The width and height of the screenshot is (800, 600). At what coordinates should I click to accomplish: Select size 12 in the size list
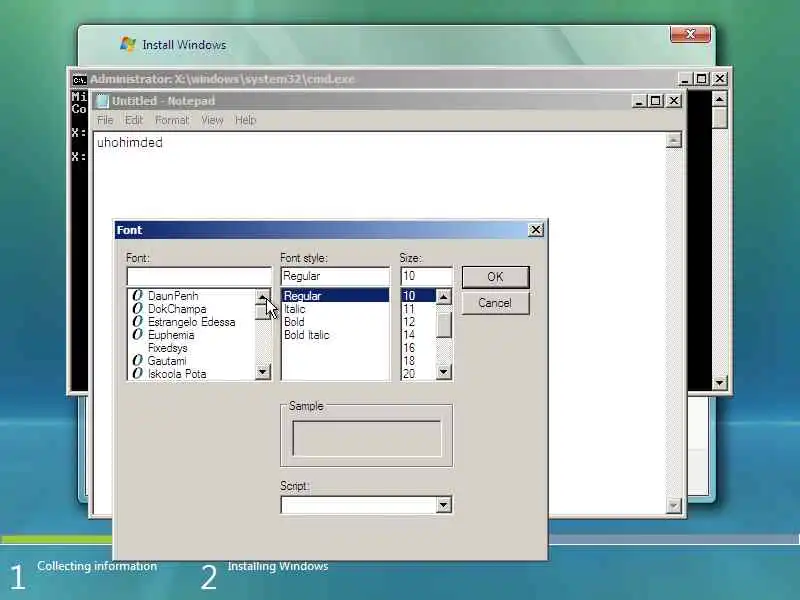coord(409,322)
